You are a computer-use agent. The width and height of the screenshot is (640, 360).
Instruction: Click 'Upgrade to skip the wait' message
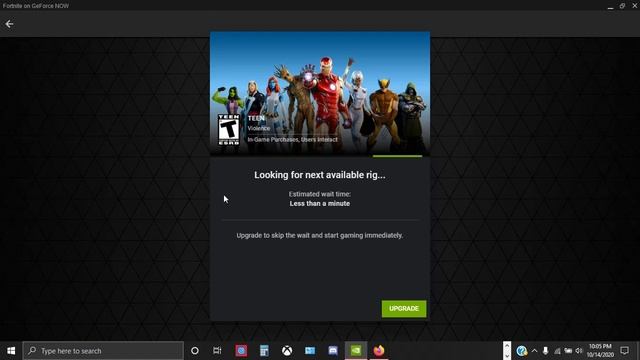[x=320, y=236]
